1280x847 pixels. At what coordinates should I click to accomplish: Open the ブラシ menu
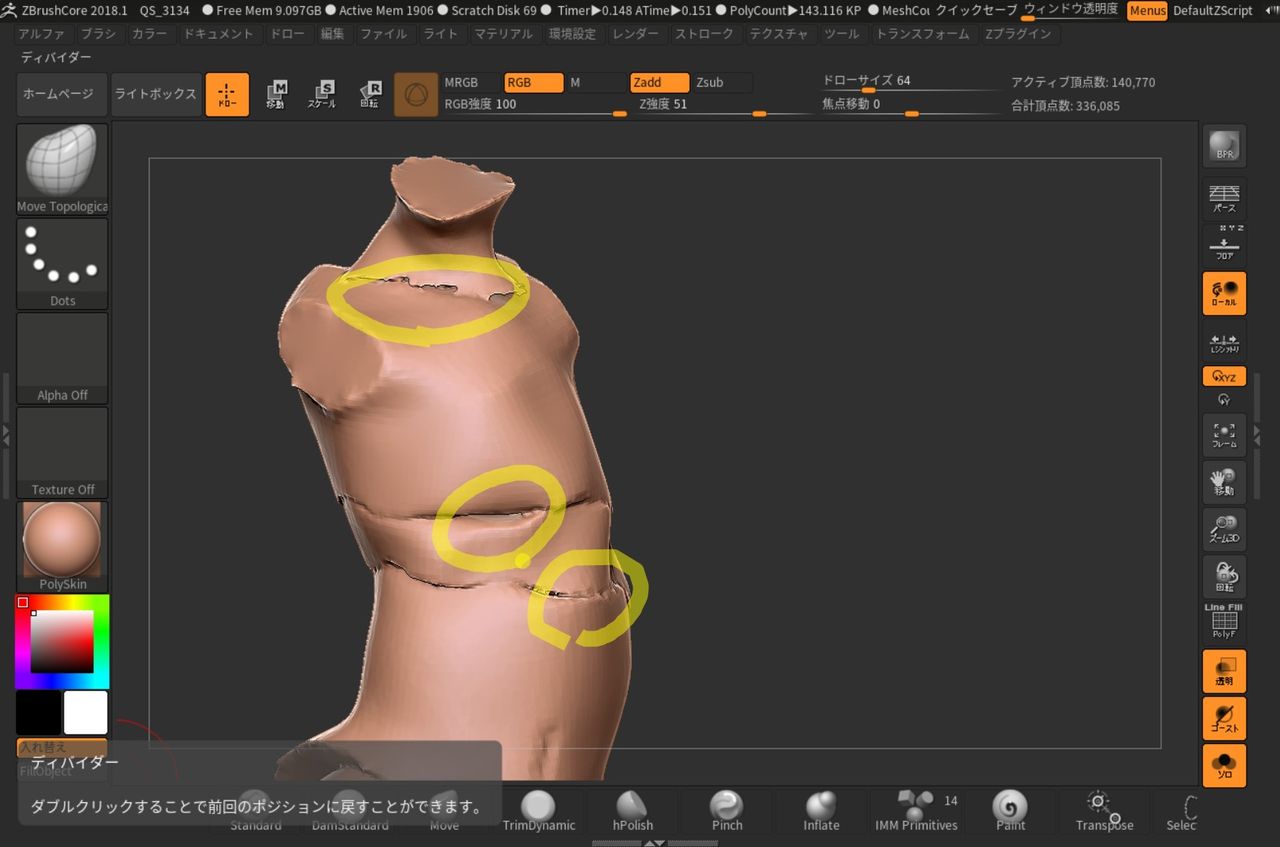tap(98, 33)
